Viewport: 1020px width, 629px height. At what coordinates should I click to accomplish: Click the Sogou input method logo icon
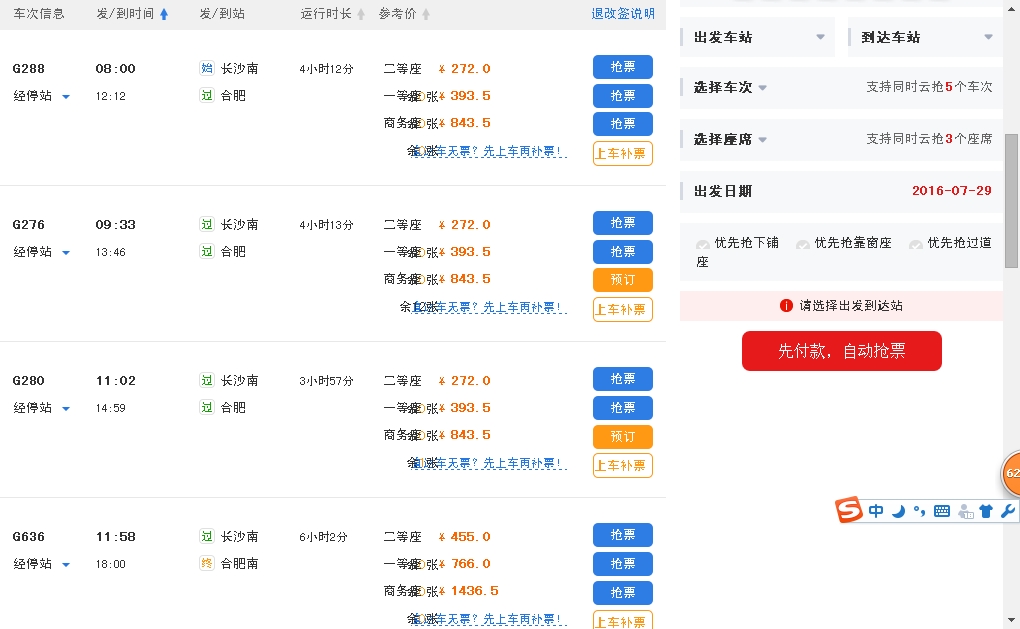pyautogui.click(x=849, y=510)
